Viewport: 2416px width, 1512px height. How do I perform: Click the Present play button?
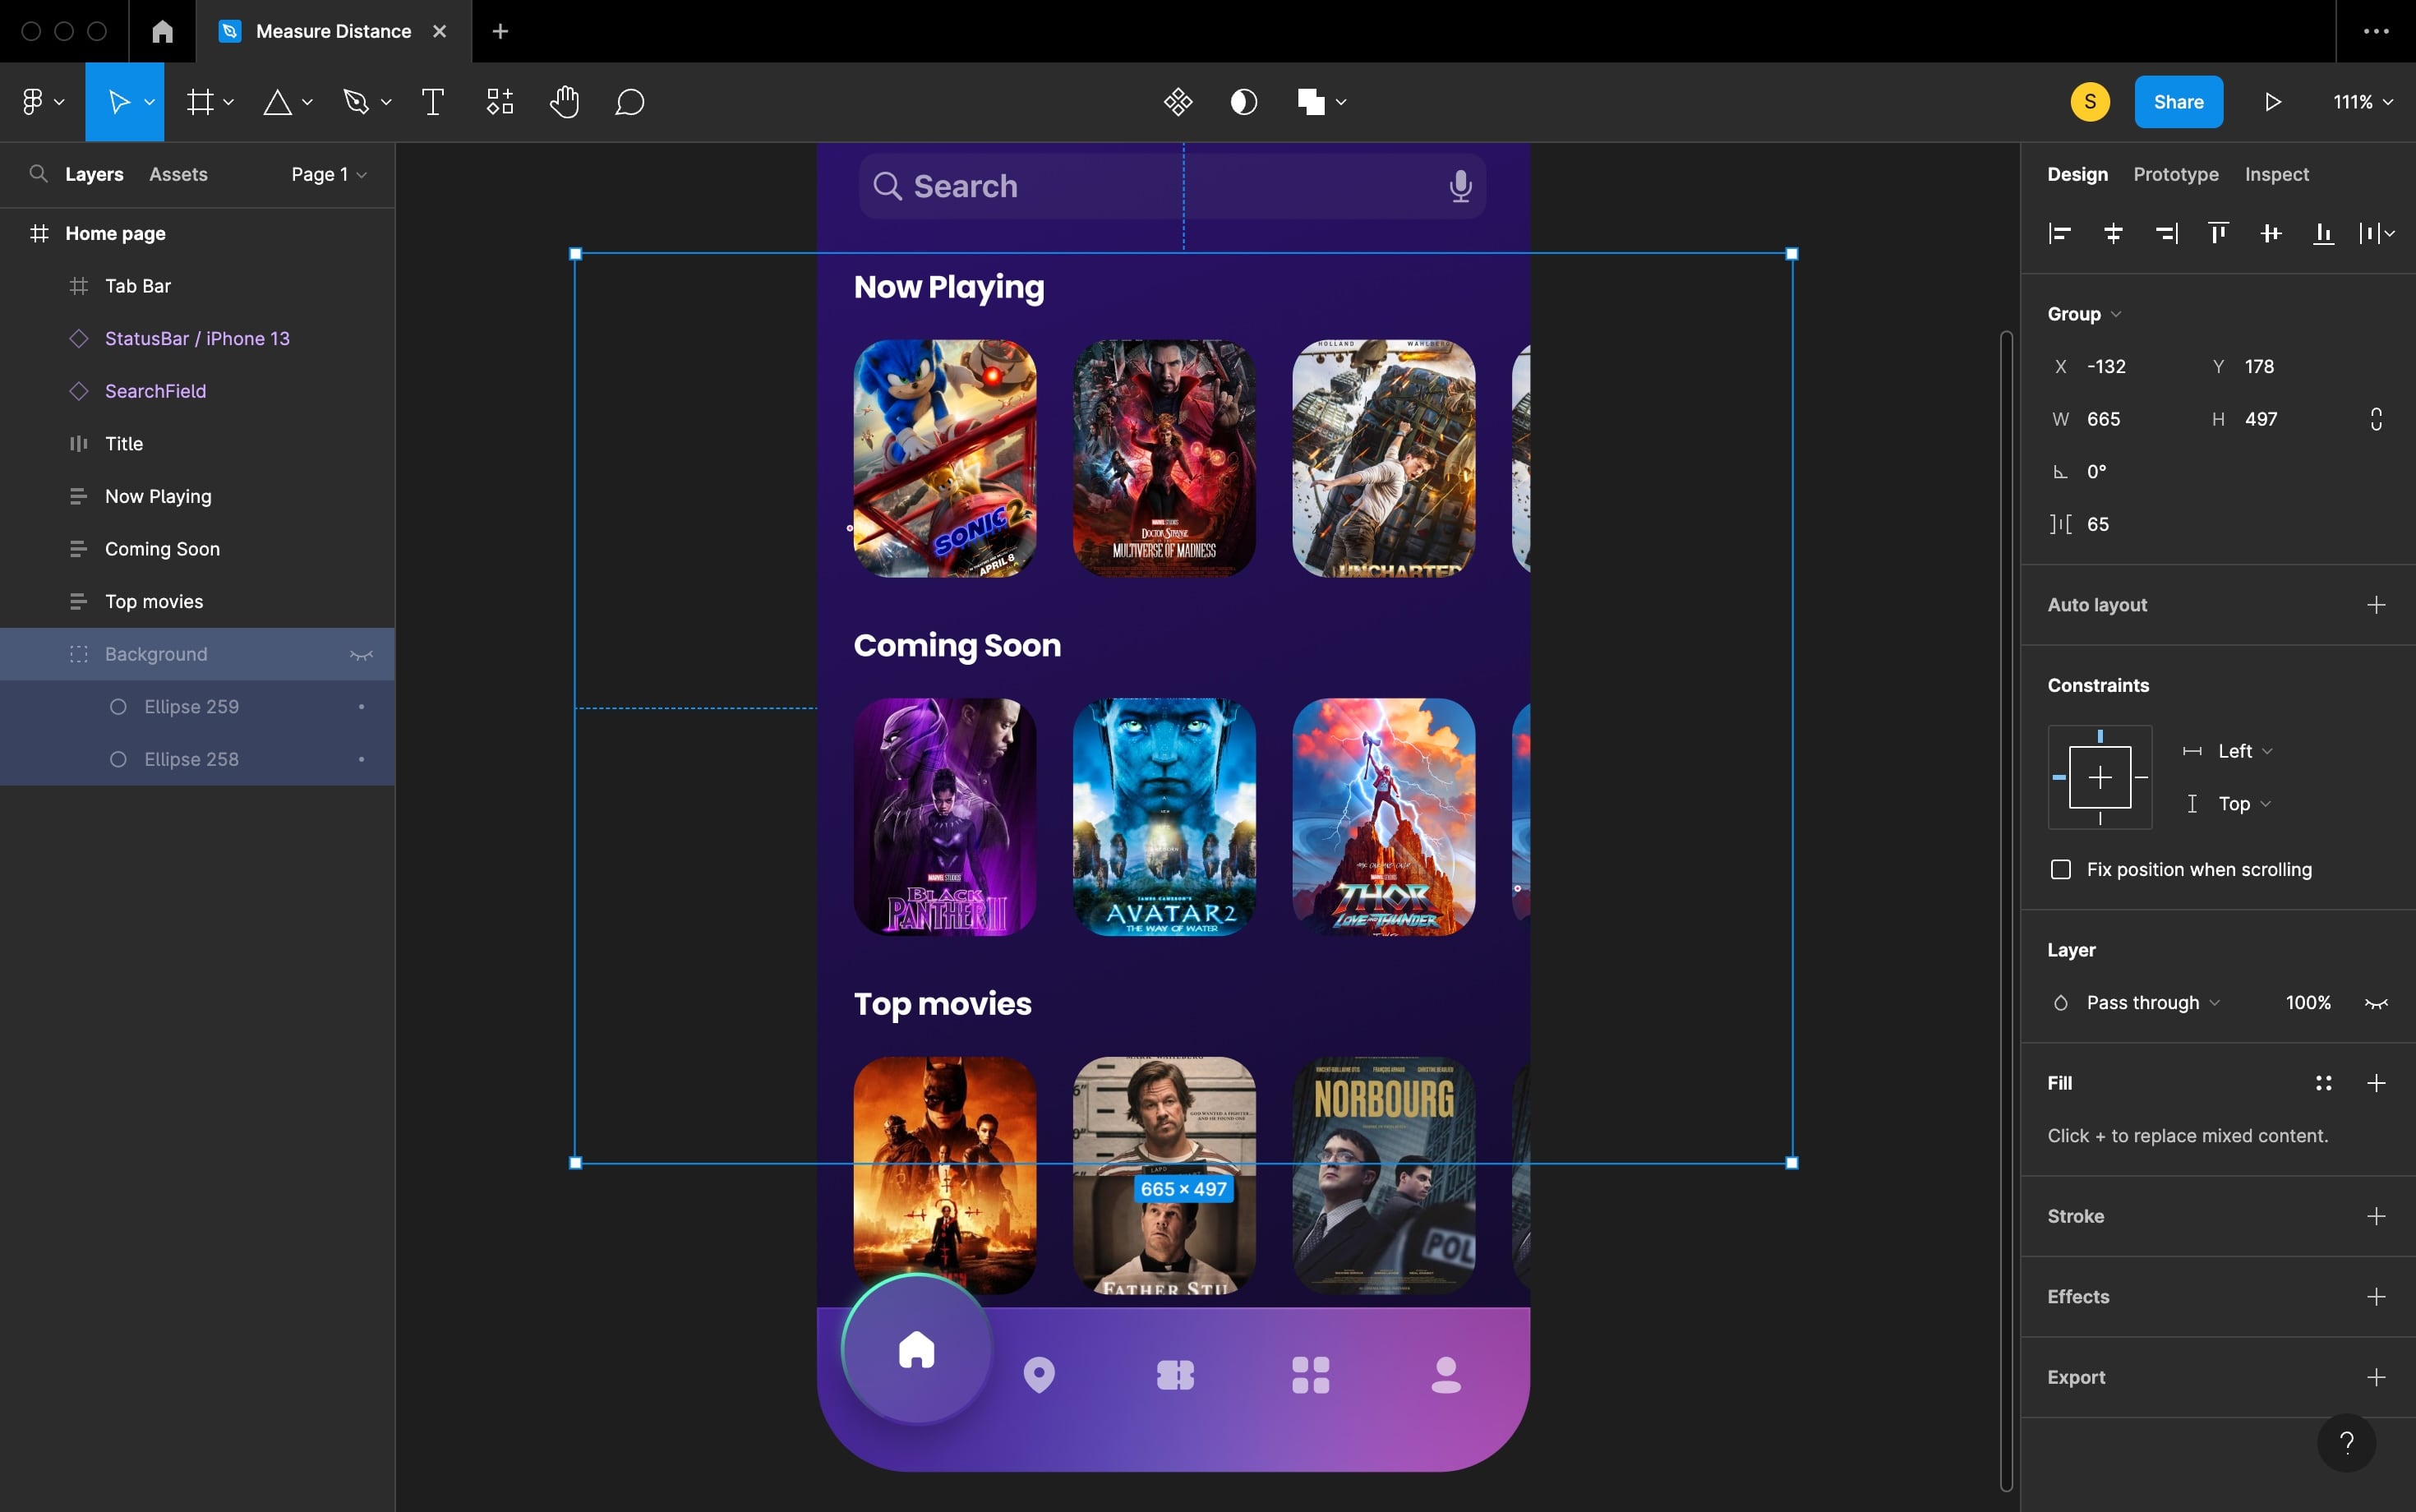click(x=2272, y=102)
